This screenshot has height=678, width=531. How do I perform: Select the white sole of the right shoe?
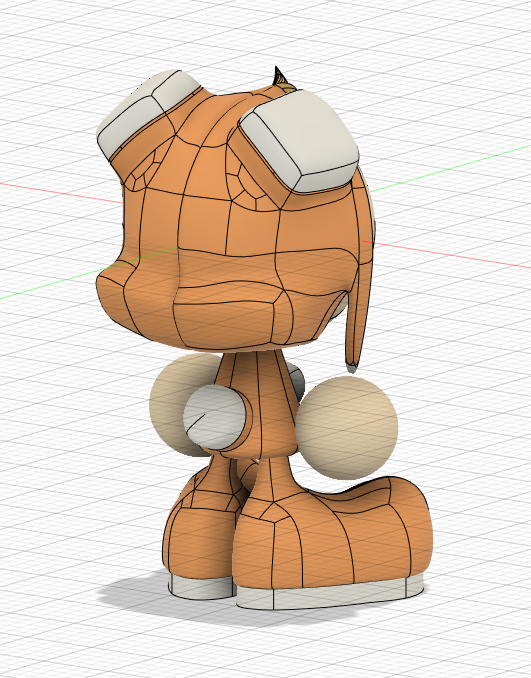329,595
